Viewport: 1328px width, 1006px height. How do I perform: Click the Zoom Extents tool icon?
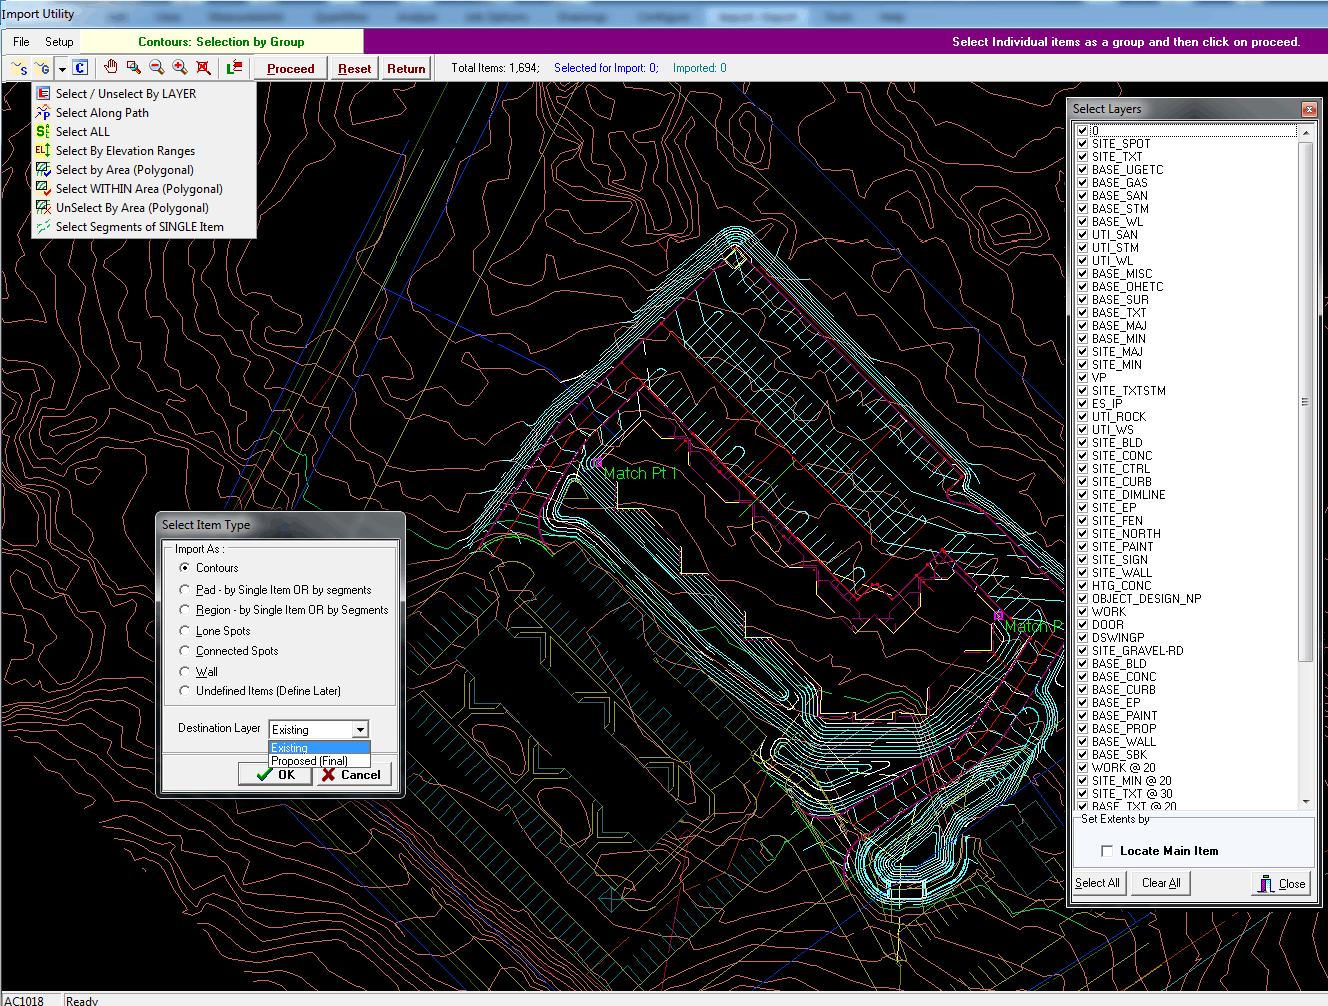[x=203, y=68]
